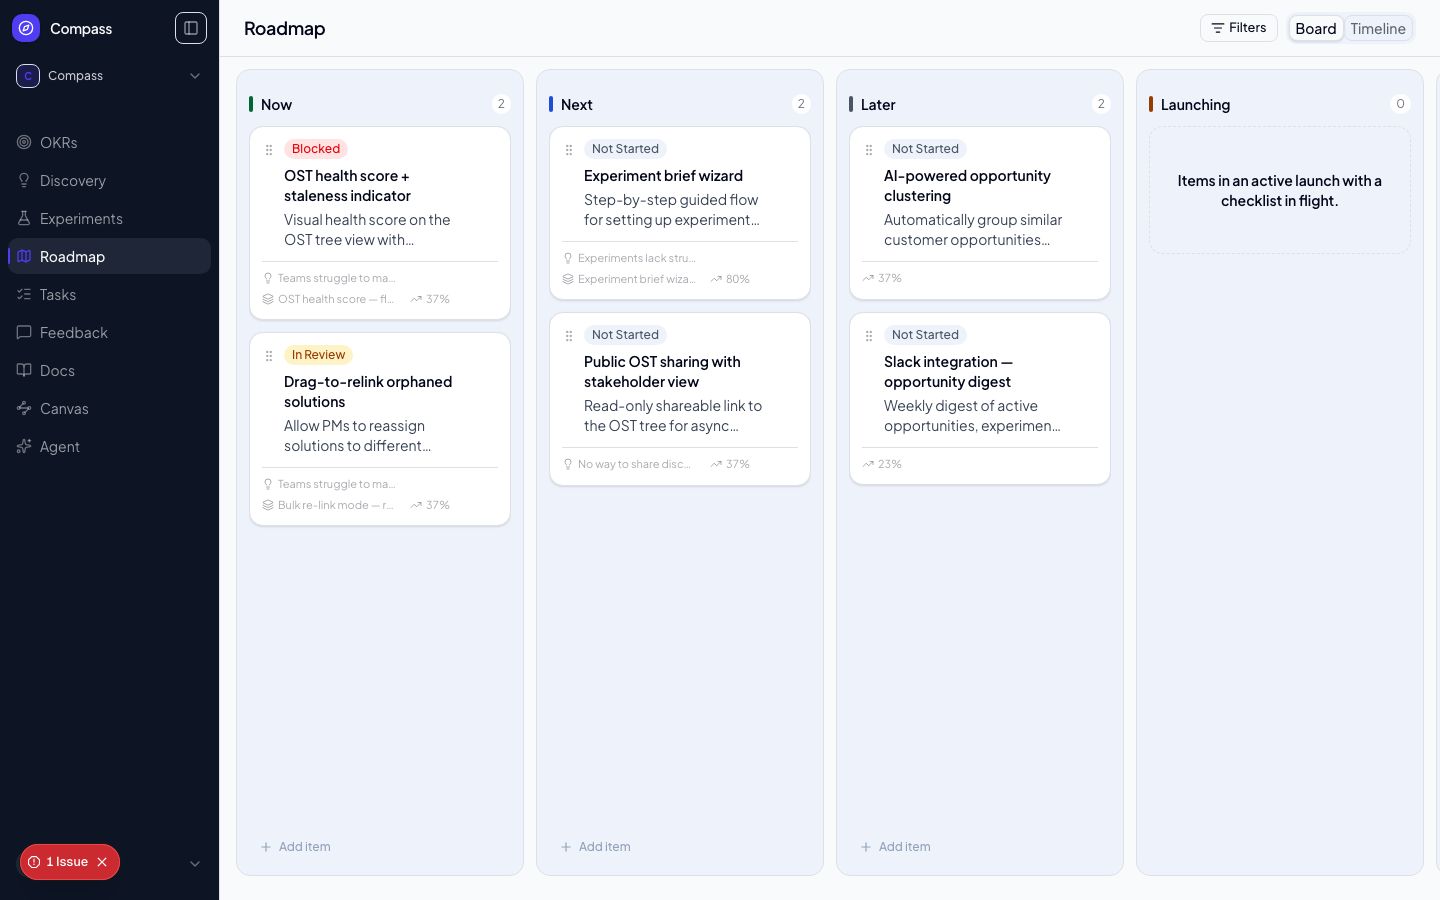This screenshot has width=1440, height=900.
Task: Click the Blocked status badge
Action: (x=316, y=149)
